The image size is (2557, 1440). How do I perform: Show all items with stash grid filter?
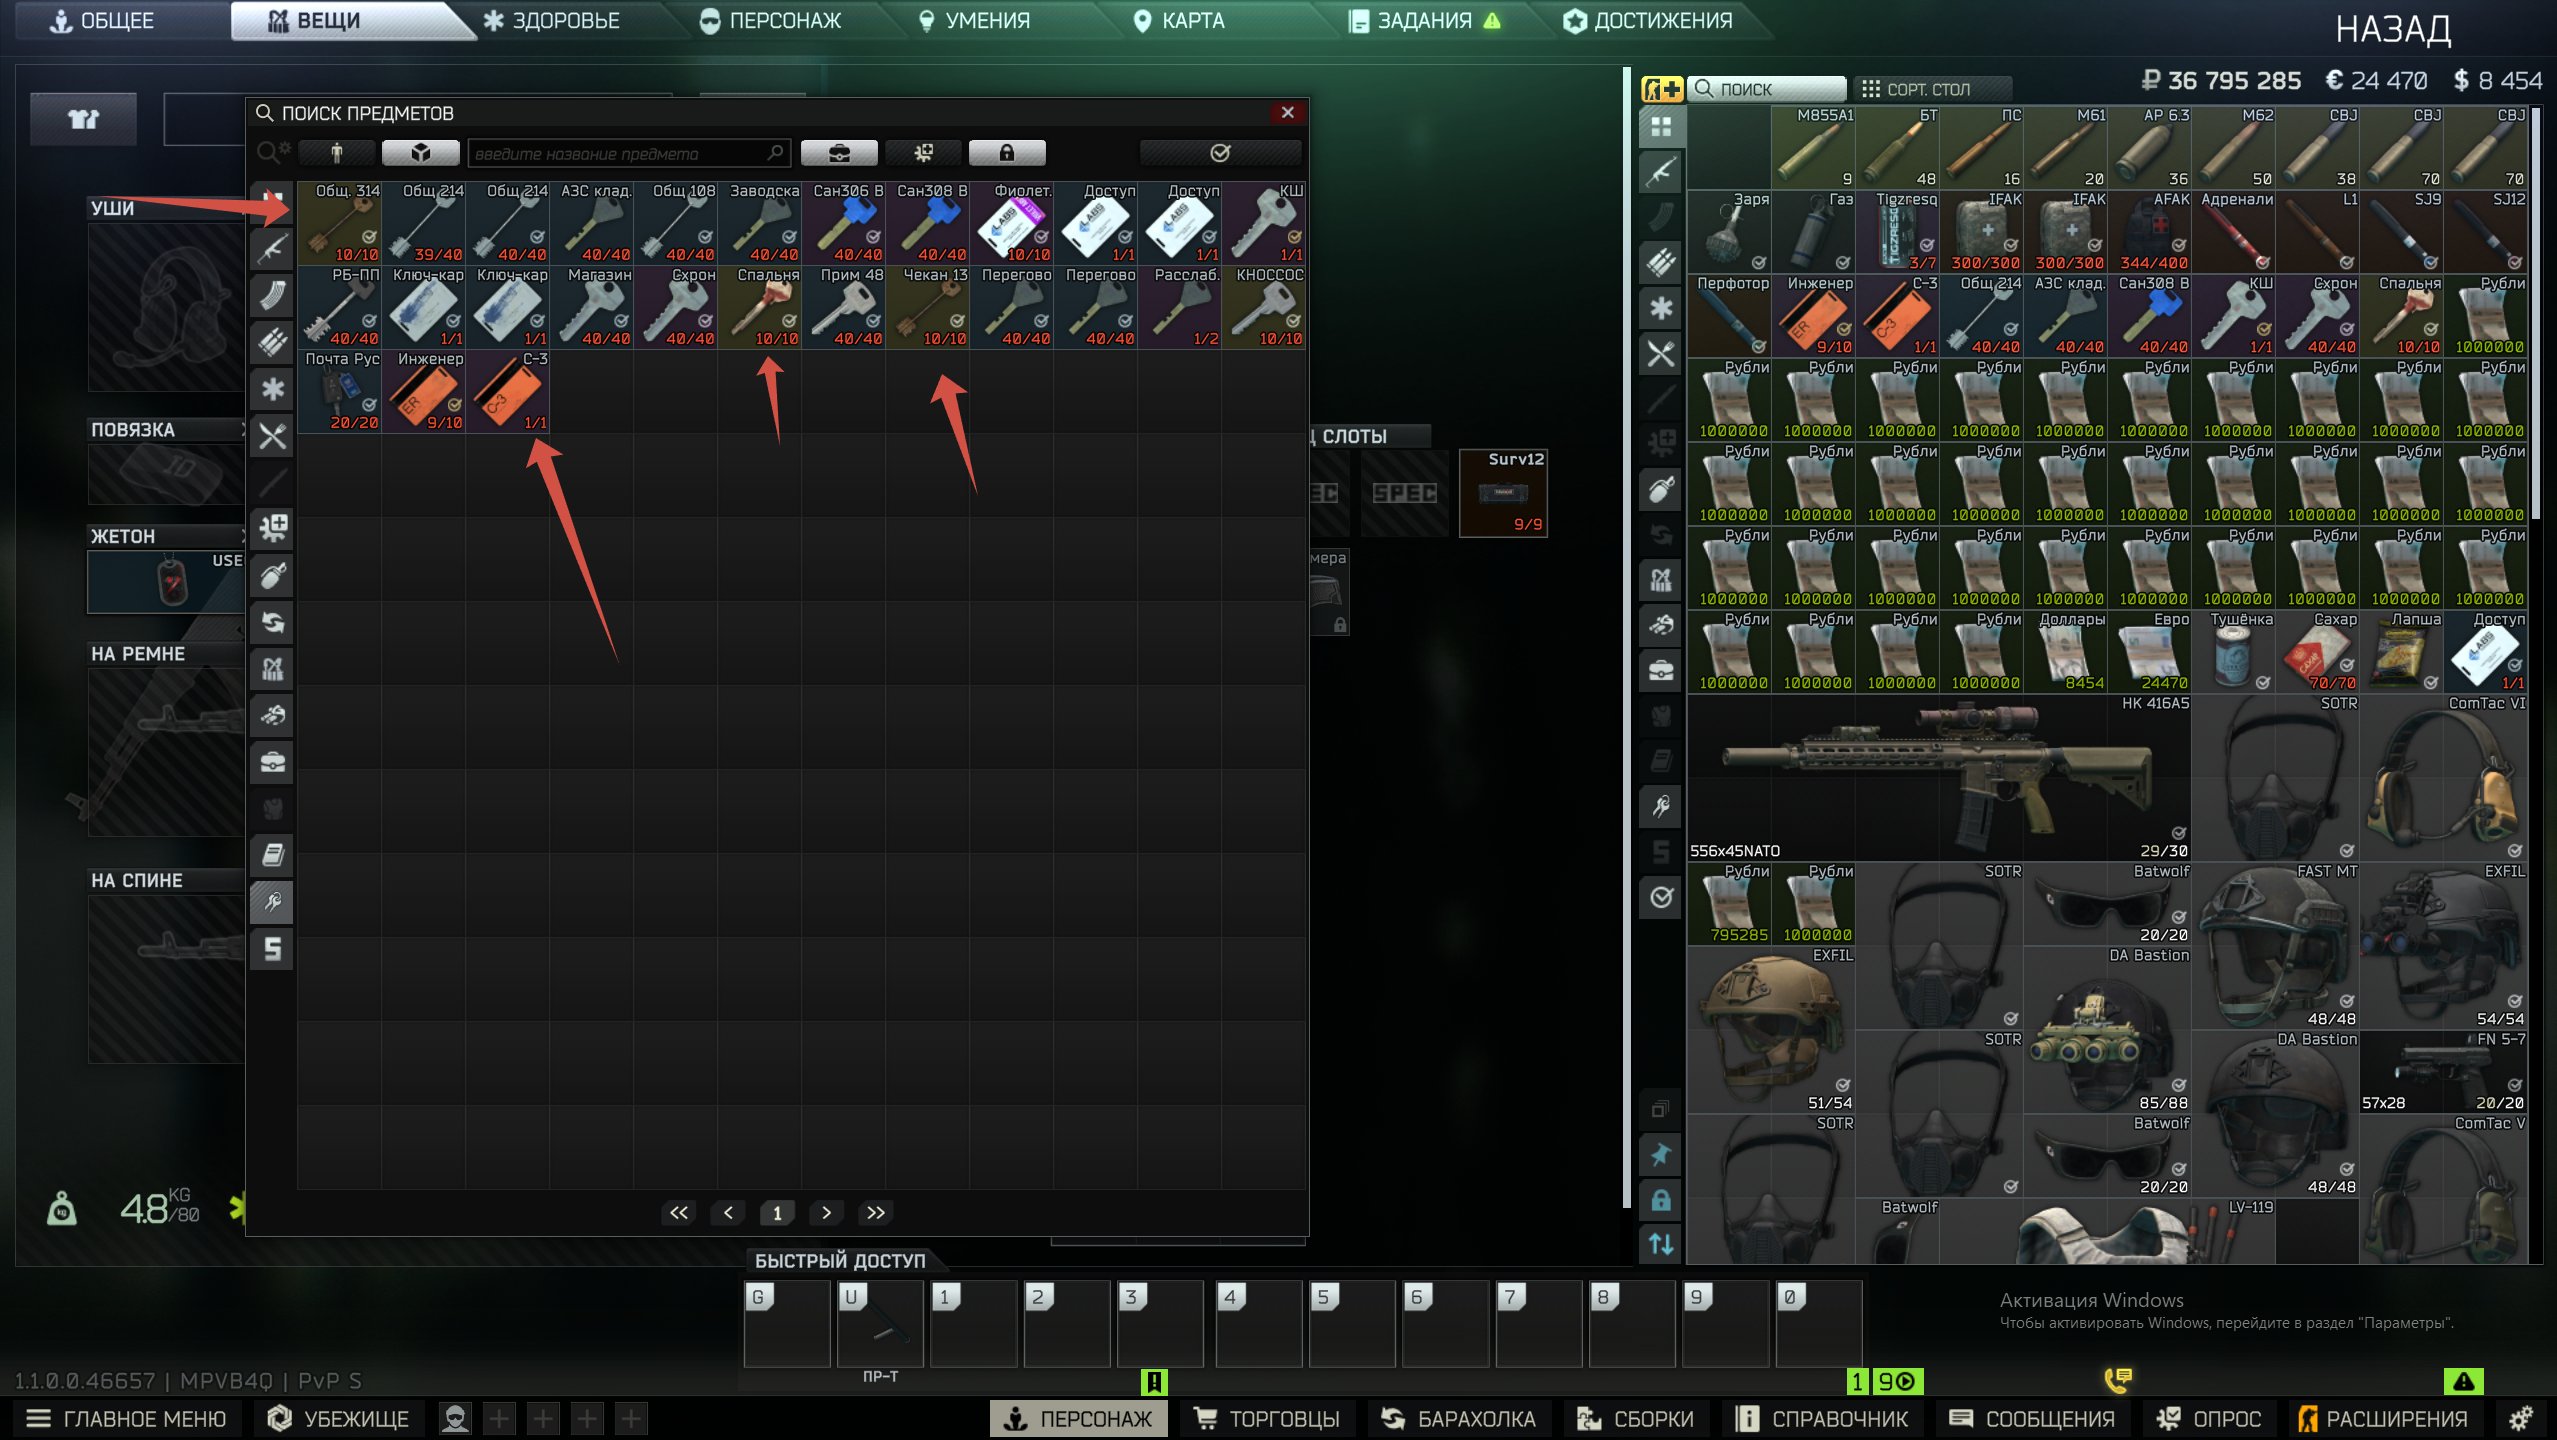tap(1661, 127)
